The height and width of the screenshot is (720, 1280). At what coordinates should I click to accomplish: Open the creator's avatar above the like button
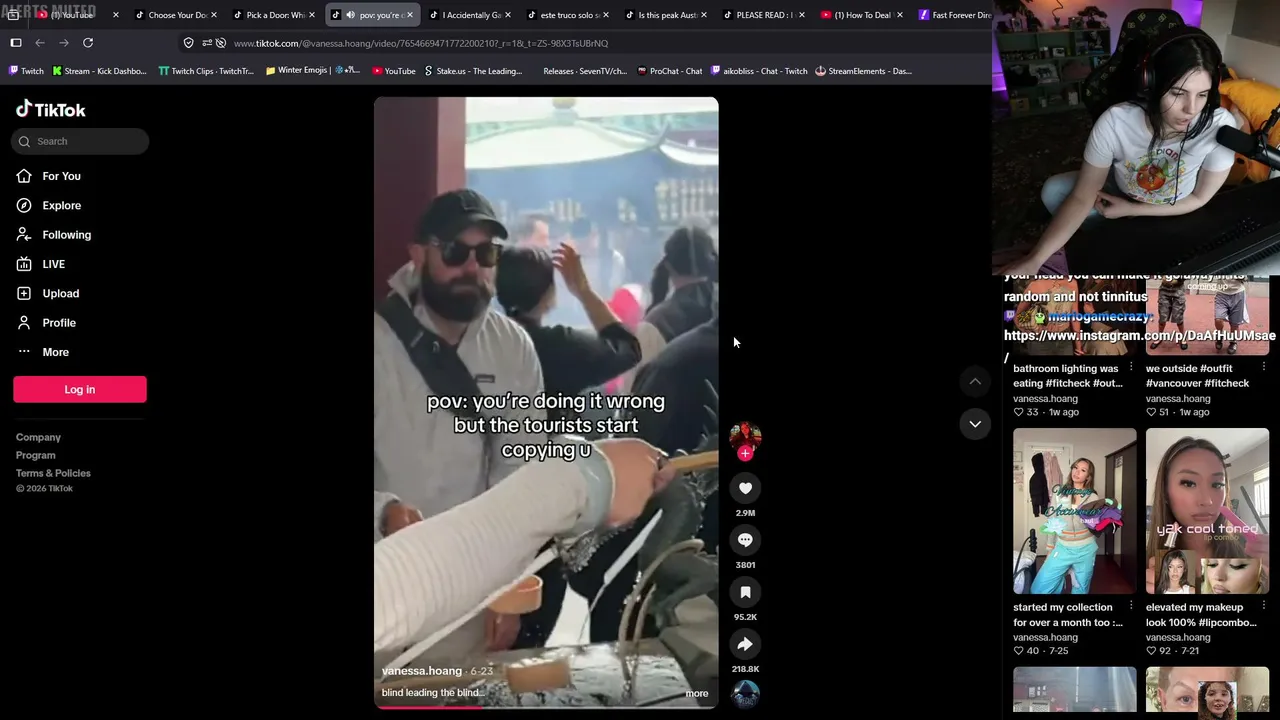pyautogui.click(x=745, y=436)
